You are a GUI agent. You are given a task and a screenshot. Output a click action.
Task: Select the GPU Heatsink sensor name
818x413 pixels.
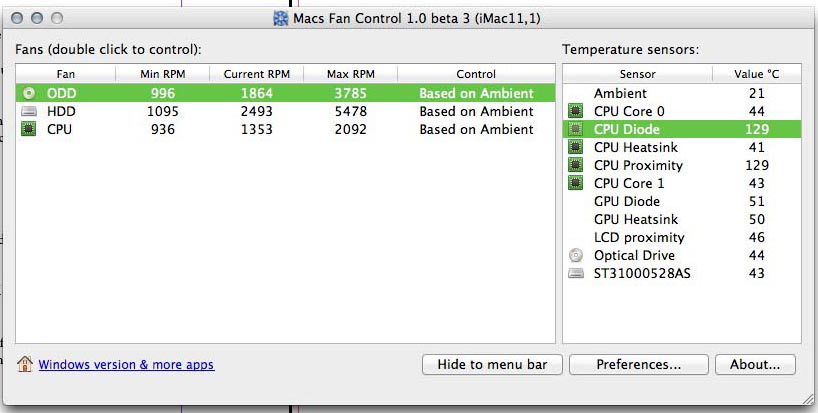coord(636,219)
